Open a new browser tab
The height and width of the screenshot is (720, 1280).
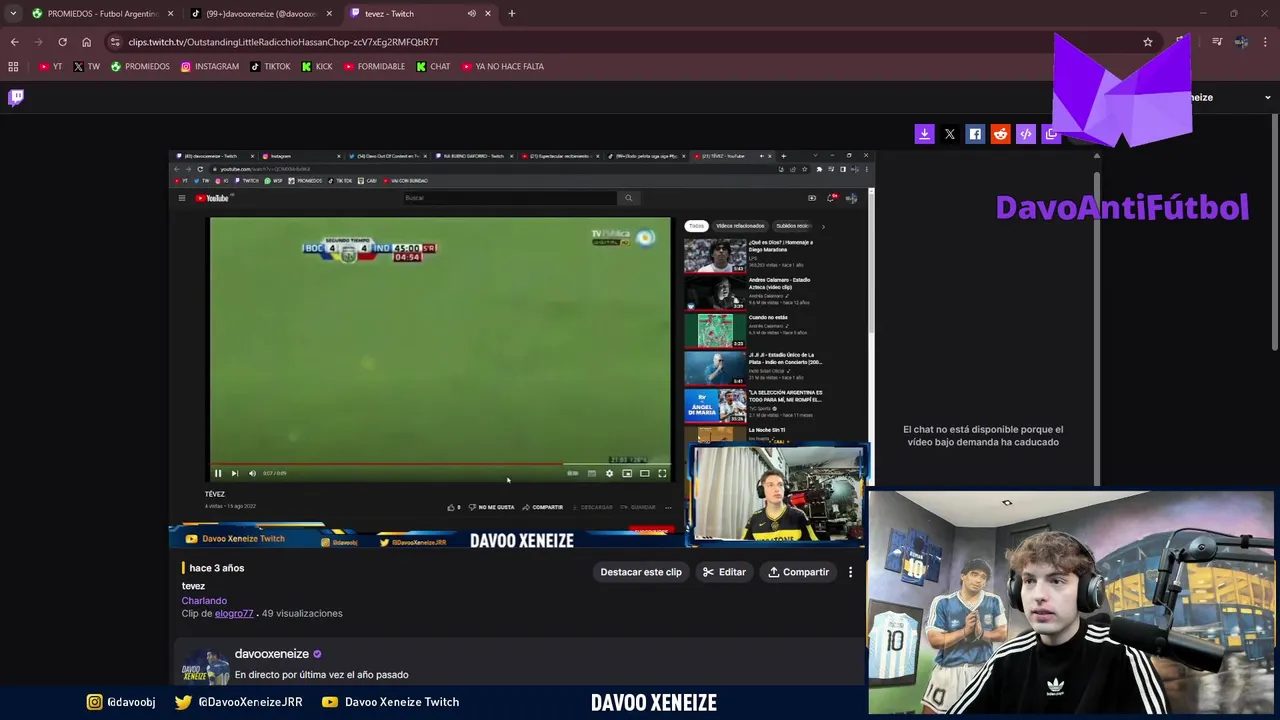511,14
